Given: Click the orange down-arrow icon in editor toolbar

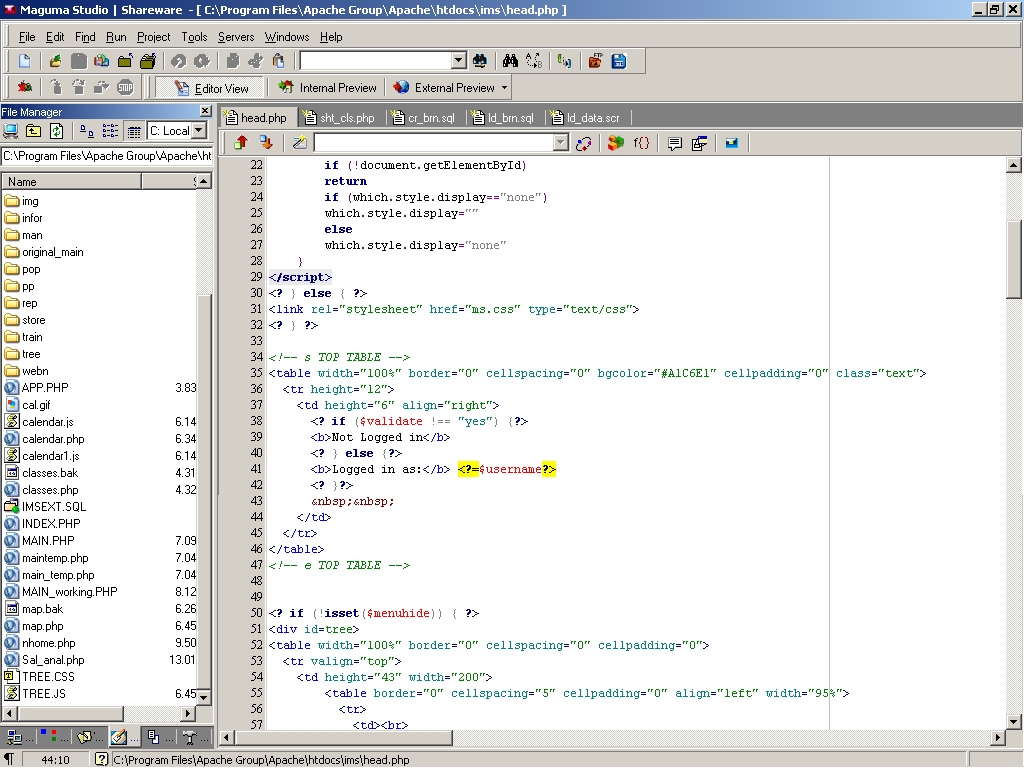Looking at the screenshot, I should coord(266,142).
